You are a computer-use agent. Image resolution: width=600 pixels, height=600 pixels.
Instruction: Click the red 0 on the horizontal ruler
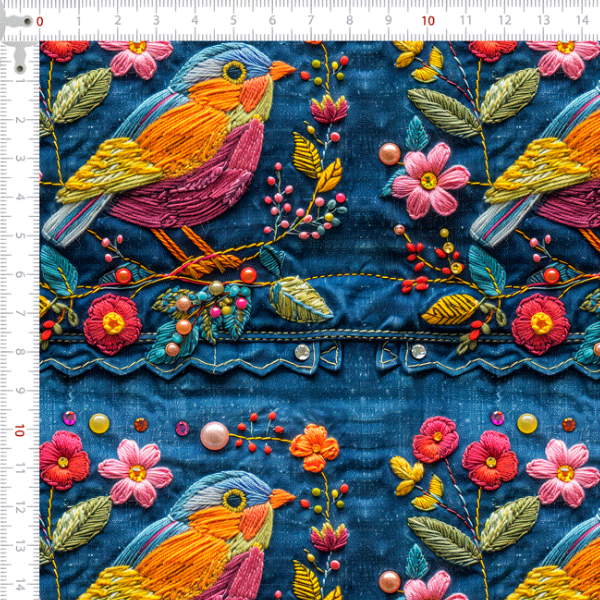pos(40,21)
